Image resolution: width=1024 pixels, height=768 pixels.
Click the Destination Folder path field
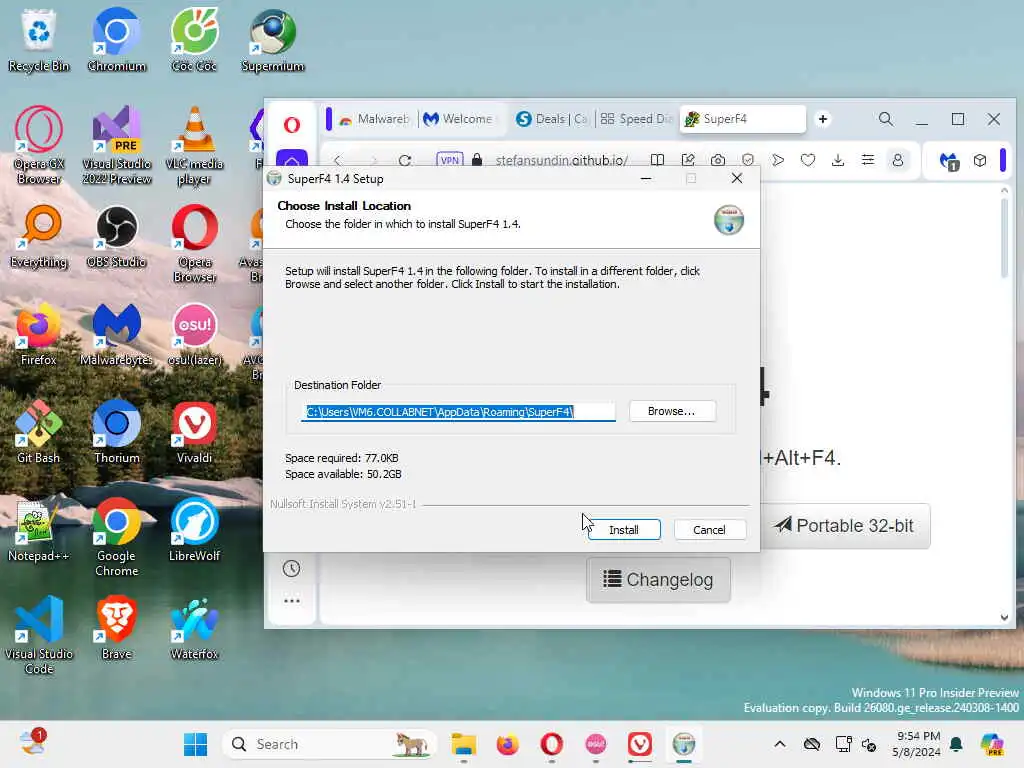[458, 412]
